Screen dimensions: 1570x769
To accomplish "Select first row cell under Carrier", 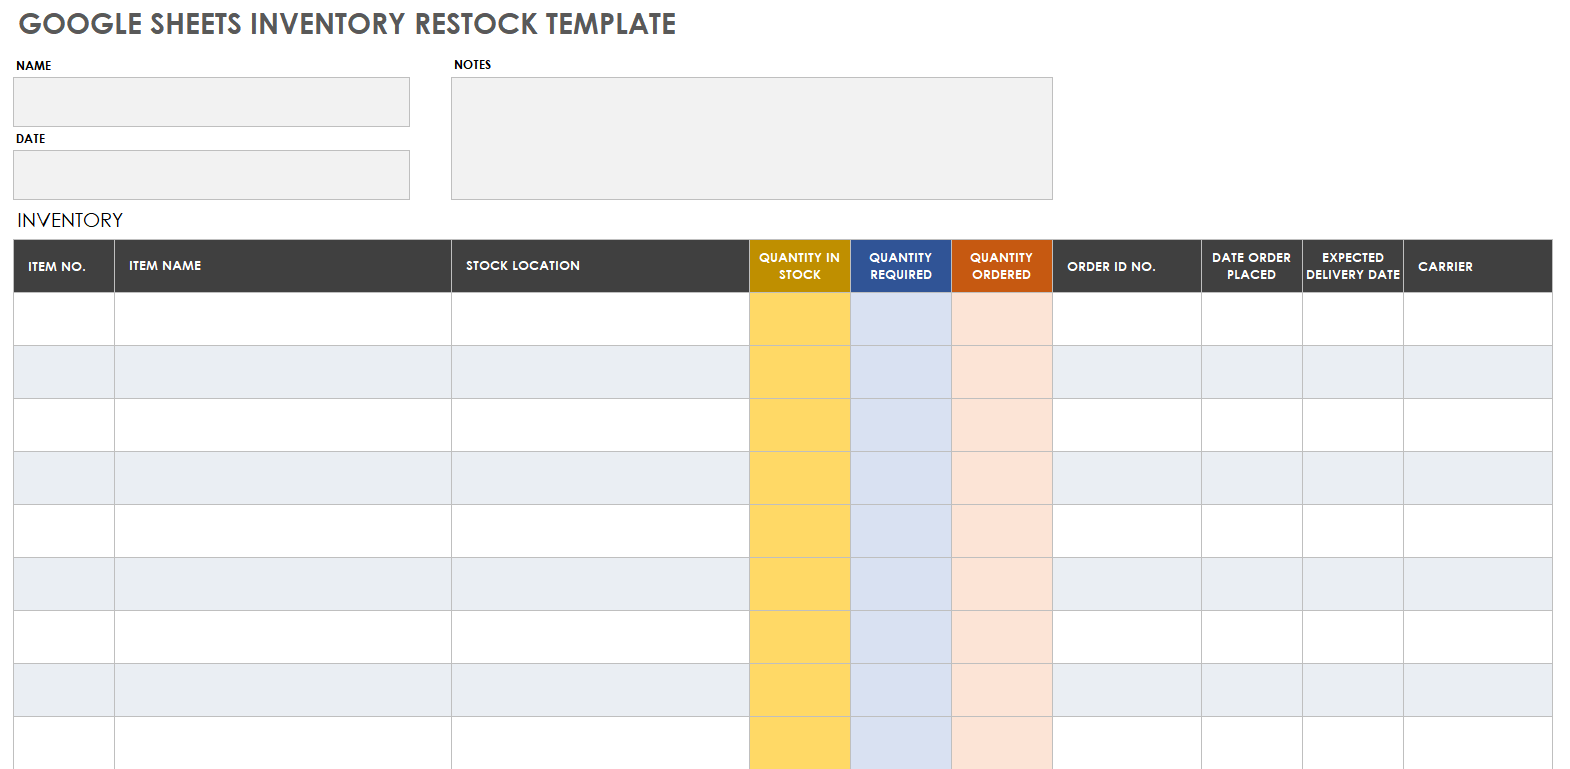I will pyautogui.click(x=1477, y=319).
